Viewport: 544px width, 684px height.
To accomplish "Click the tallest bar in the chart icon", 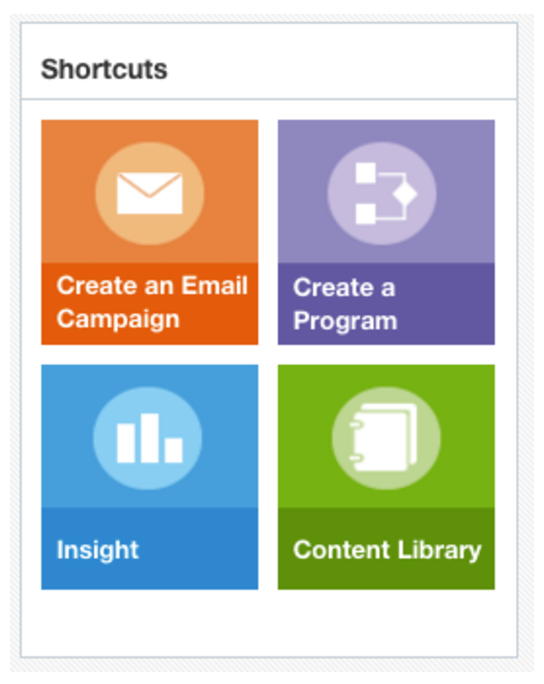I will pos(150,438).
